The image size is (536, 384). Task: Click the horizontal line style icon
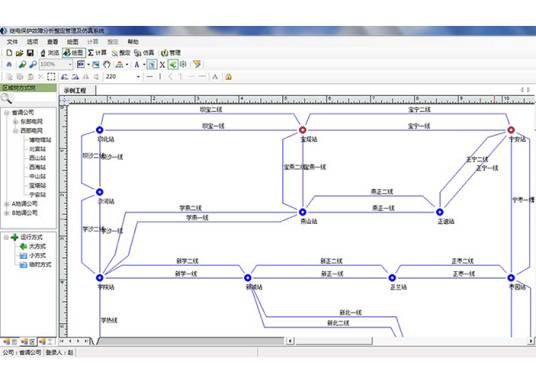point(149,77)
